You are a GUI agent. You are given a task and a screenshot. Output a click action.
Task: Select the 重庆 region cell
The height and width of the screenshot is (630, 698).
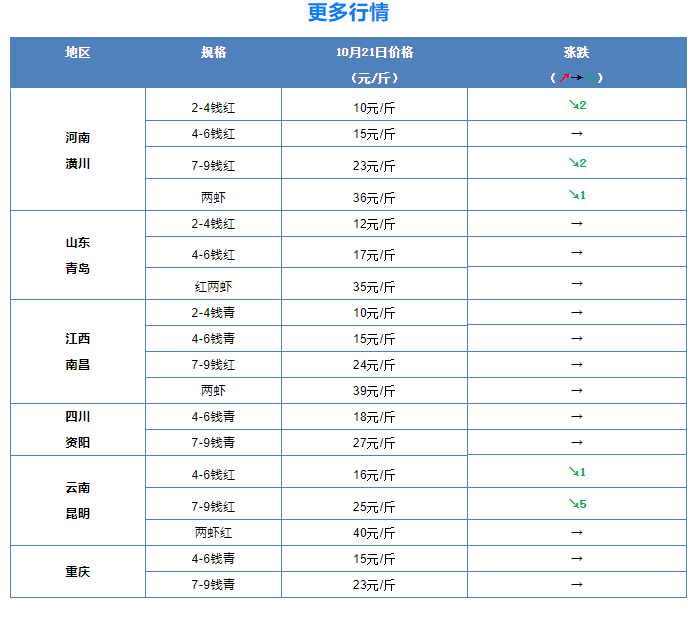tap(78, 572)
